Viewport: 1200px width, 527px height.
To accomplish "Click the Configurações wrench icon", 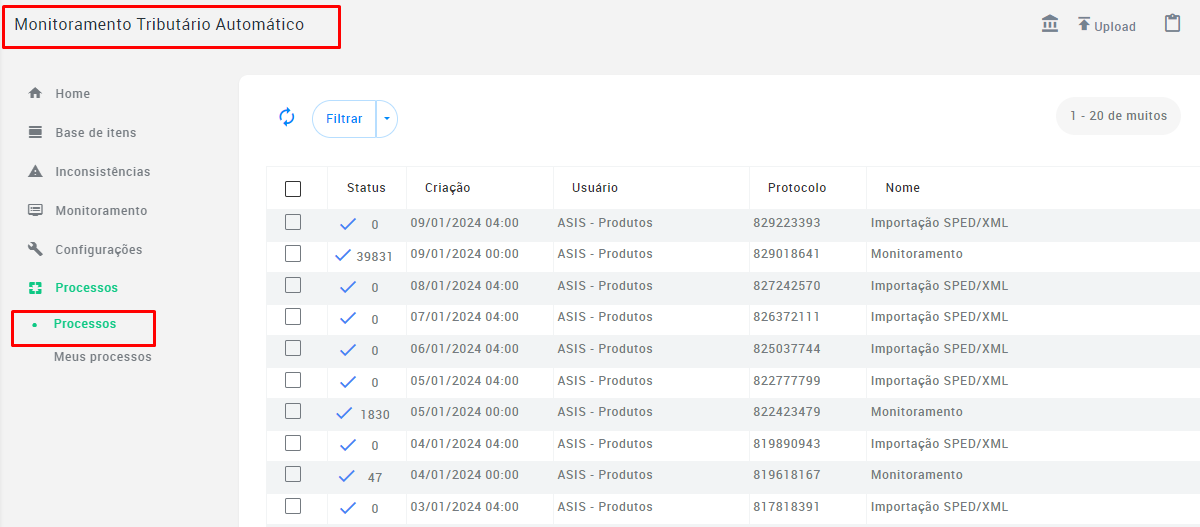I will (x=35, y=249).
